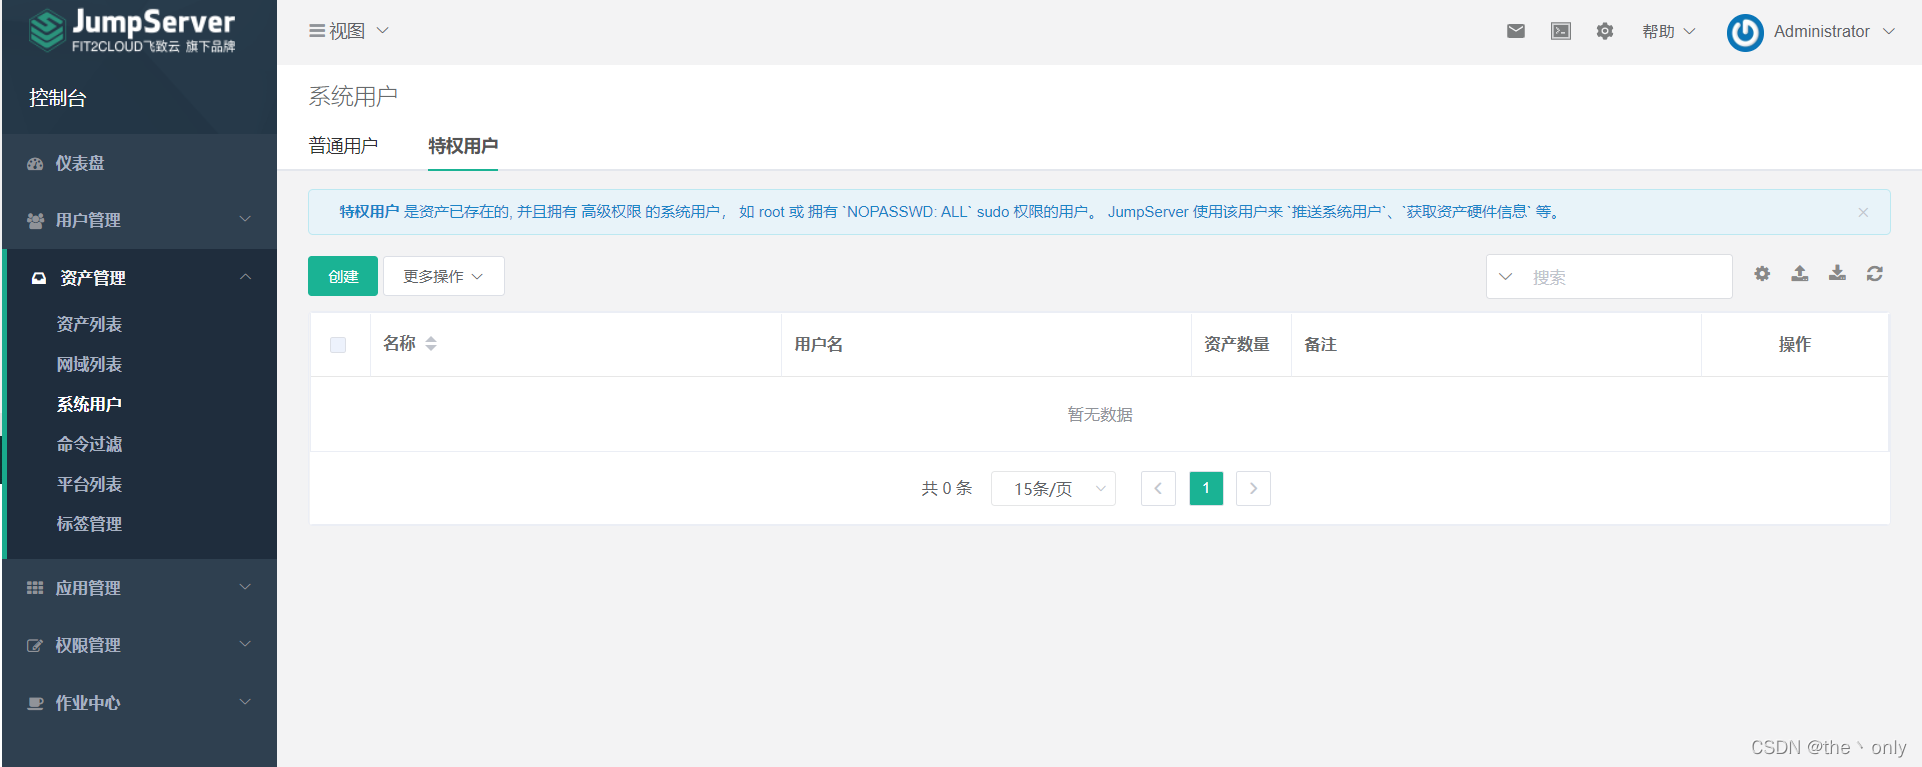The image size is (1922, 767).
Task: Click the 共 0 条 total count
Action: pos(947,488)
